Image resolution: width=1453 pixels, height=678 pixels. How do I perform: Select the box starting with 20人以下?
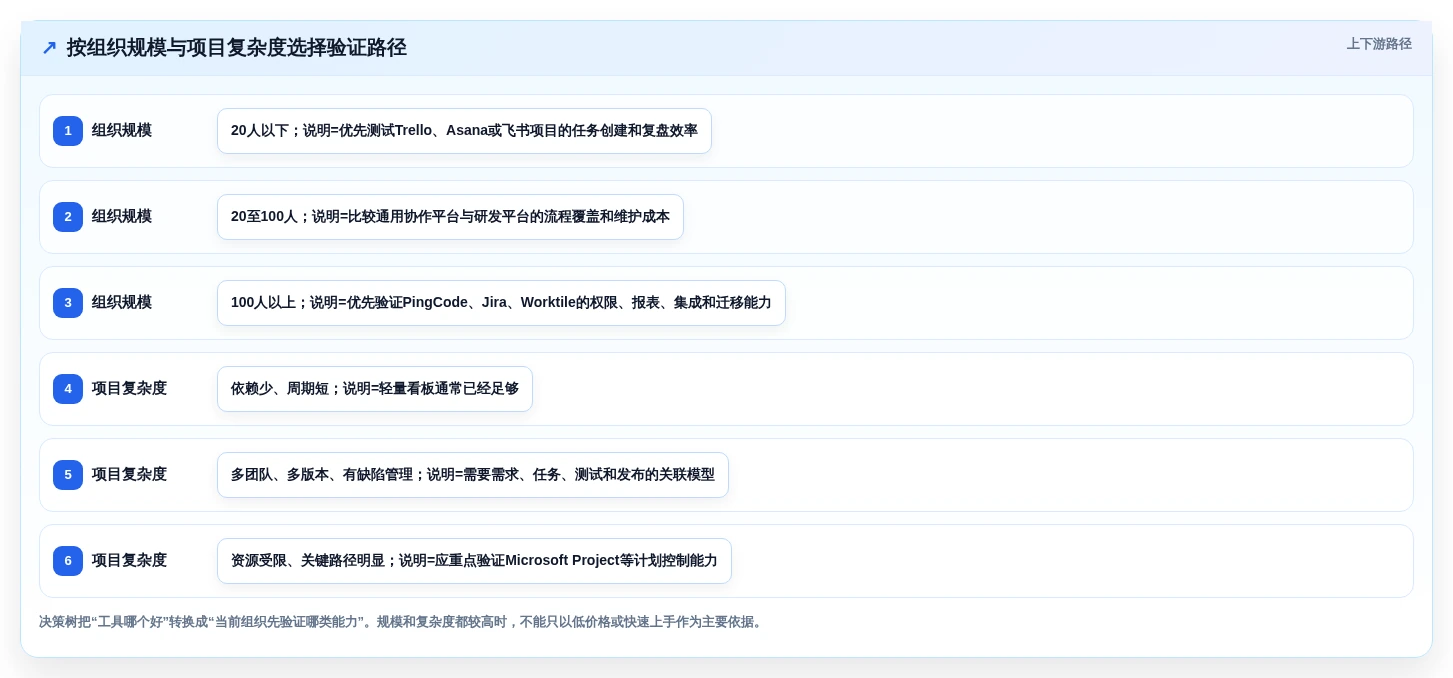(x=464, y=131)
